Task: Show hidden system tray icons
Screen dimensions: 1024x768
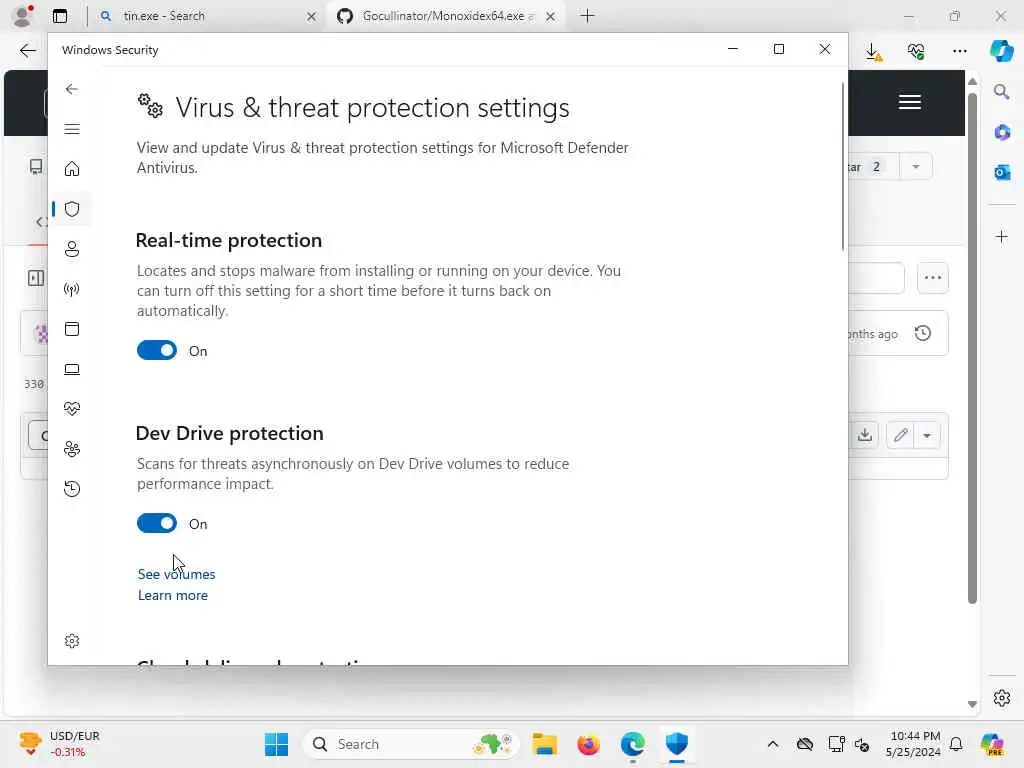Action: pyautogui.click(x=773, y=744)
